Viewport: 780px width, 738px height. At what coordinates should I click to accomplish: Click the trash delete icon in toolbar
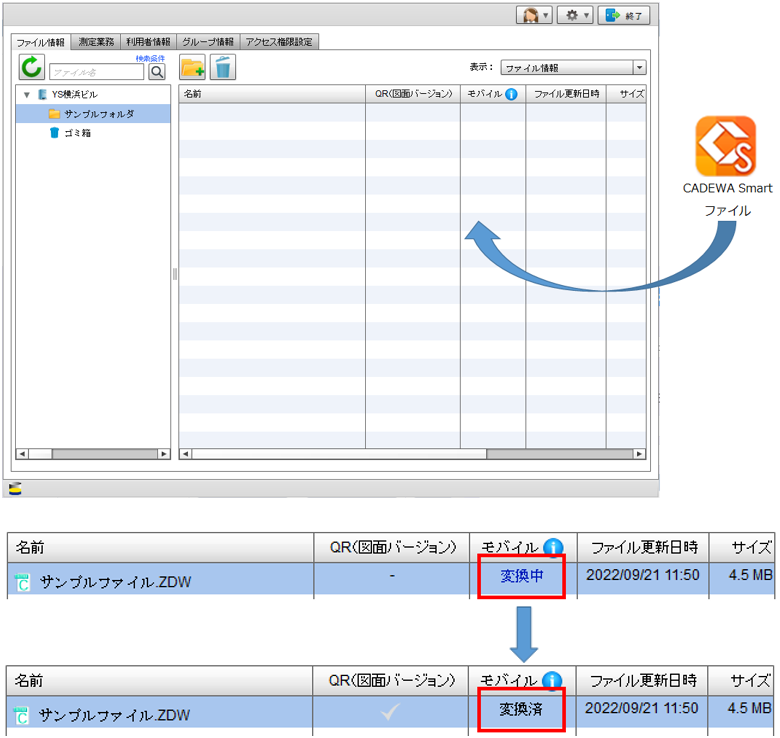[223, 67]
